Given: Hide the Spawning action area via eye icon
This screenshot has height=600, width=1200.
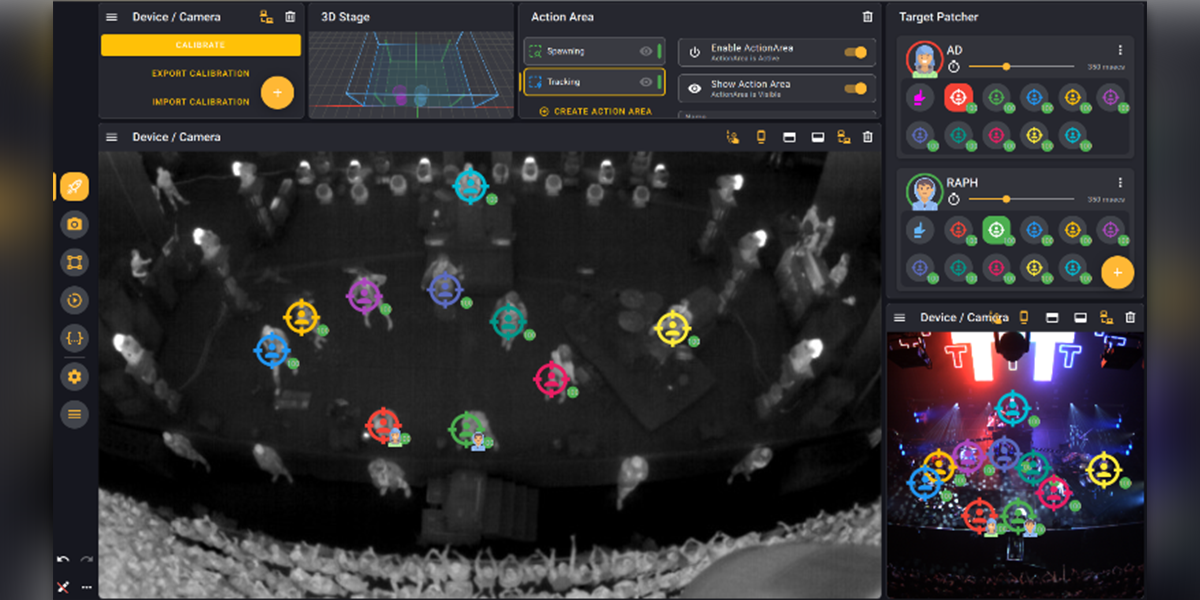Looking at the screenshot, I should click(x=646, y=51).
